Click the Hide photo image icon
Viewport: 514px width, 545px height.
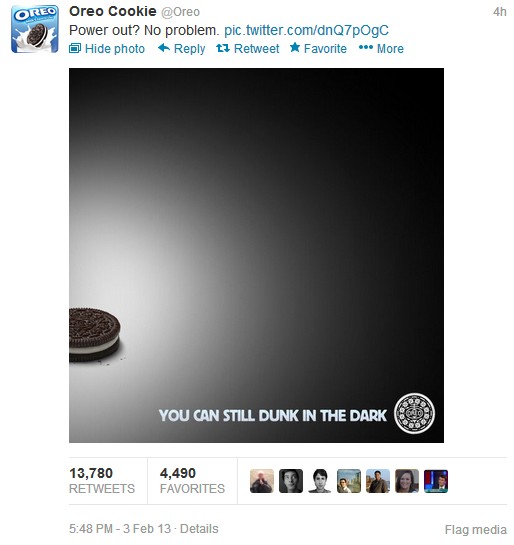tap(75, 48)
